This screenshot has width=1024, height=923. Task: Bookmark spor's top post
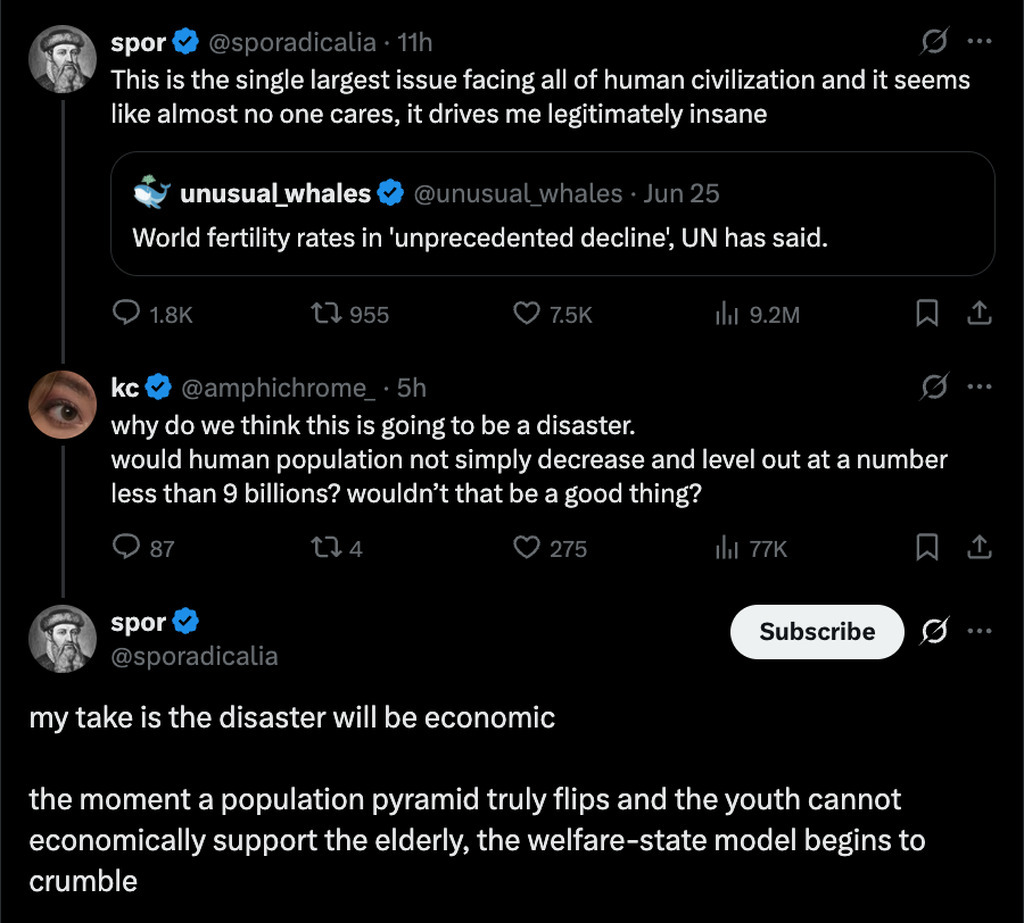coord(927,314)
